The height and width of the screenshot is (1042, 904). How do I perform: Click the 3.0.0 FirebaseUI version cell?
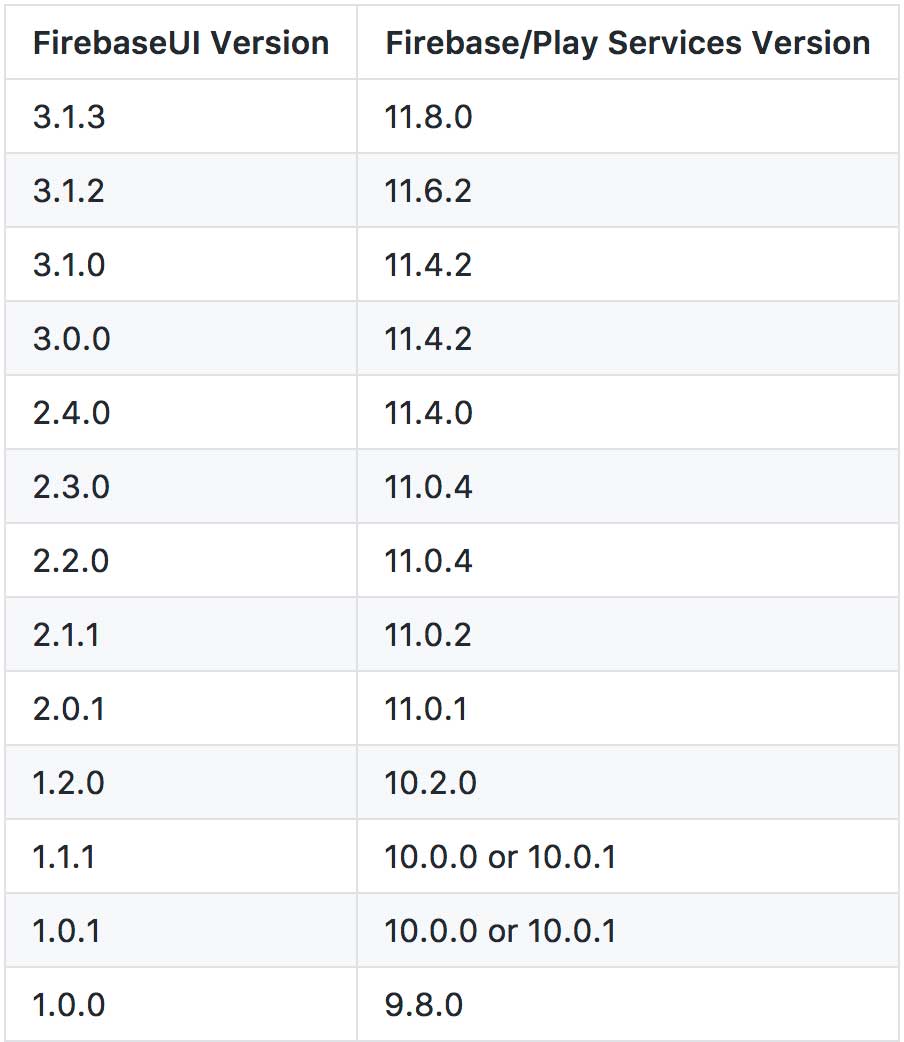click(x=71, y=339)
